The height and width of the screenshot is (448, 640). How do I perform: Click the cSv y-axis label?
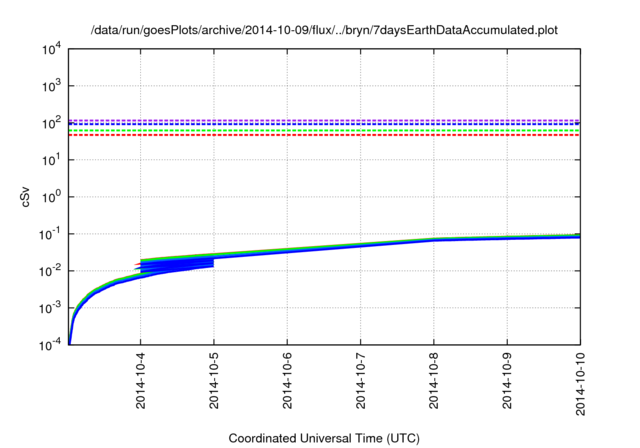[25, 197]
